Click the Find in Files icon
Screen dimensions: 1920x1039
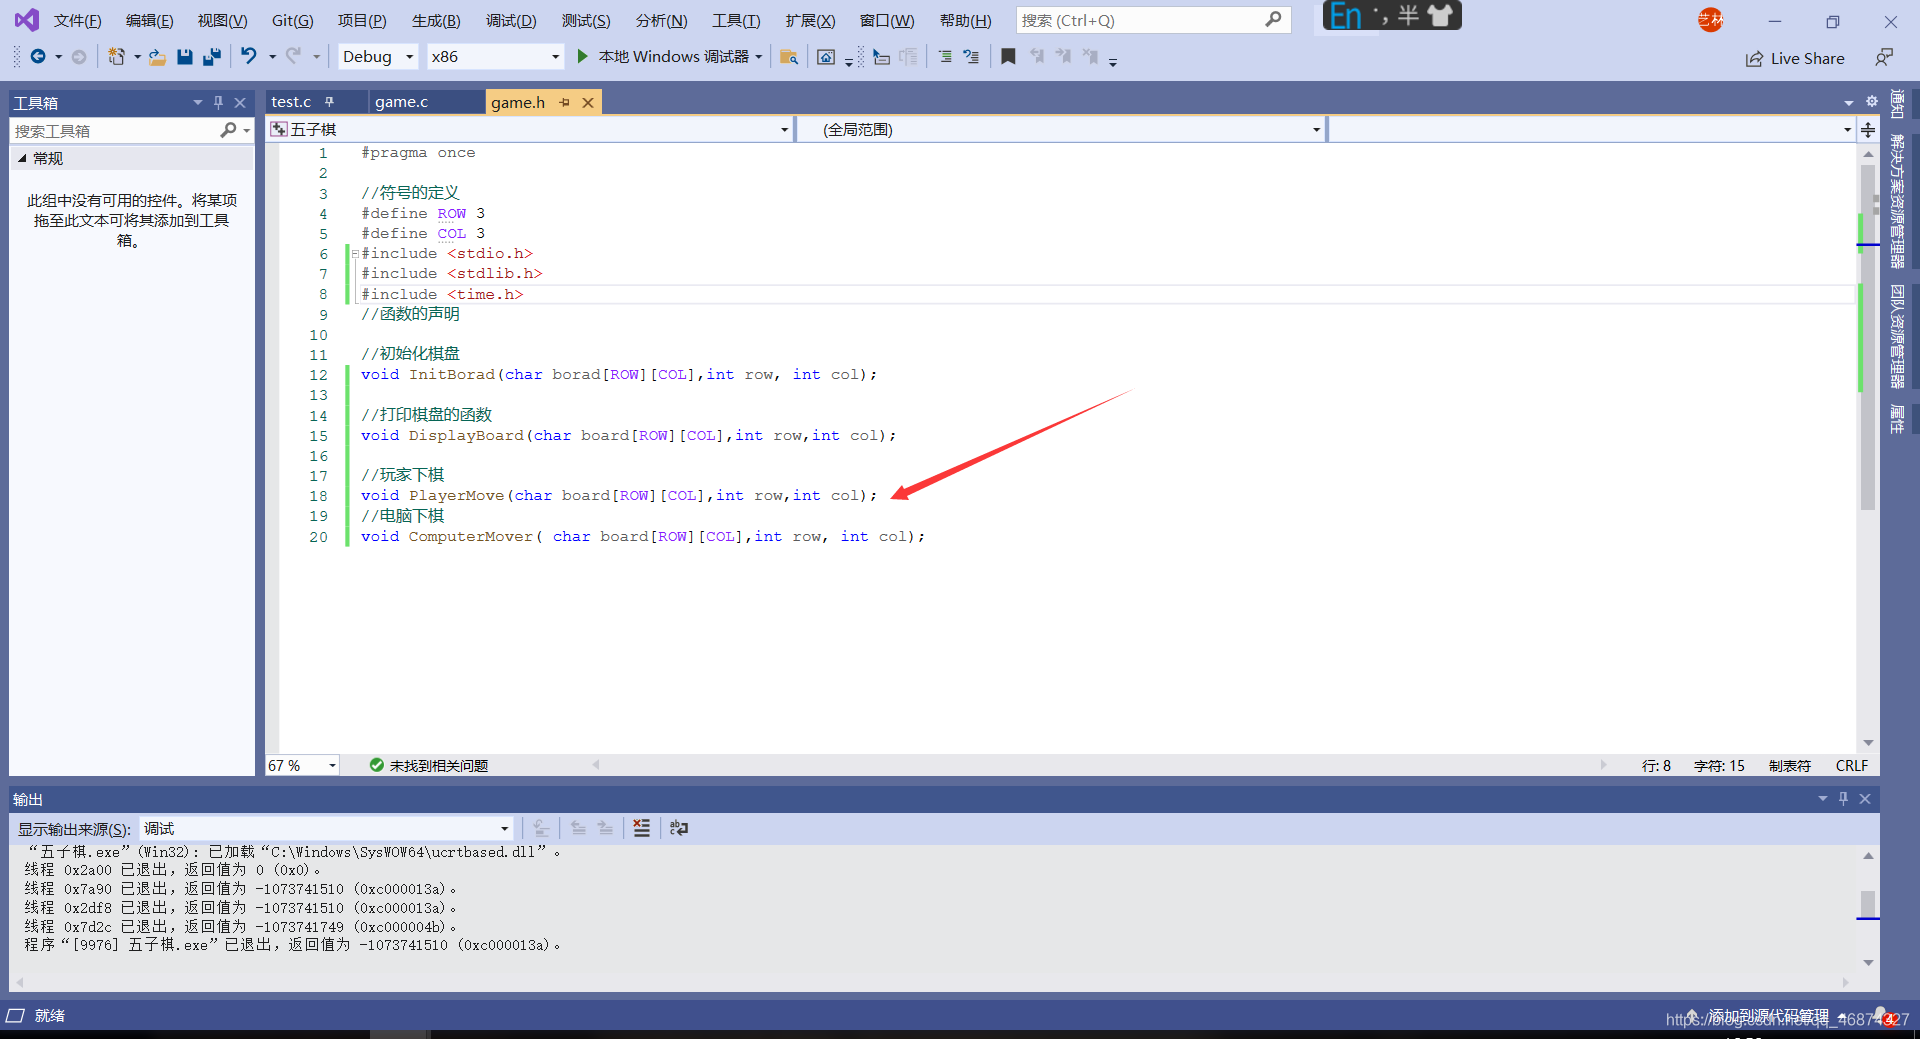788,57
